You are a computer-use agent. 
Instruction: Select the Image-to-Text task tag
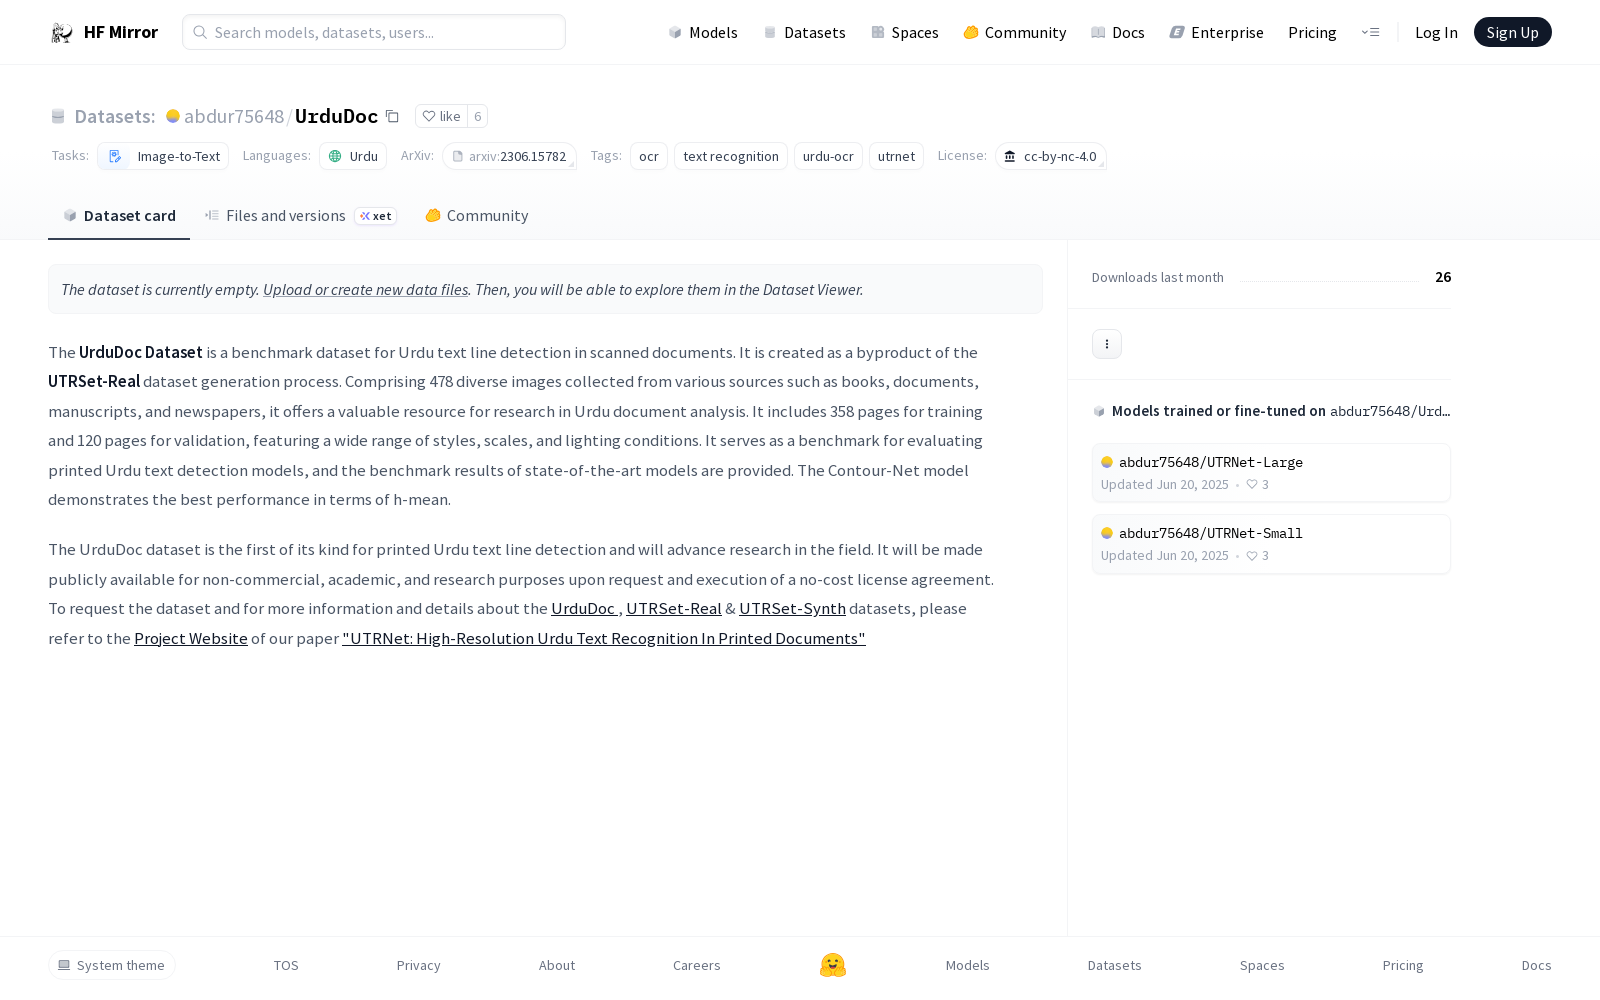pyautogui.click(x=163, y=156)
